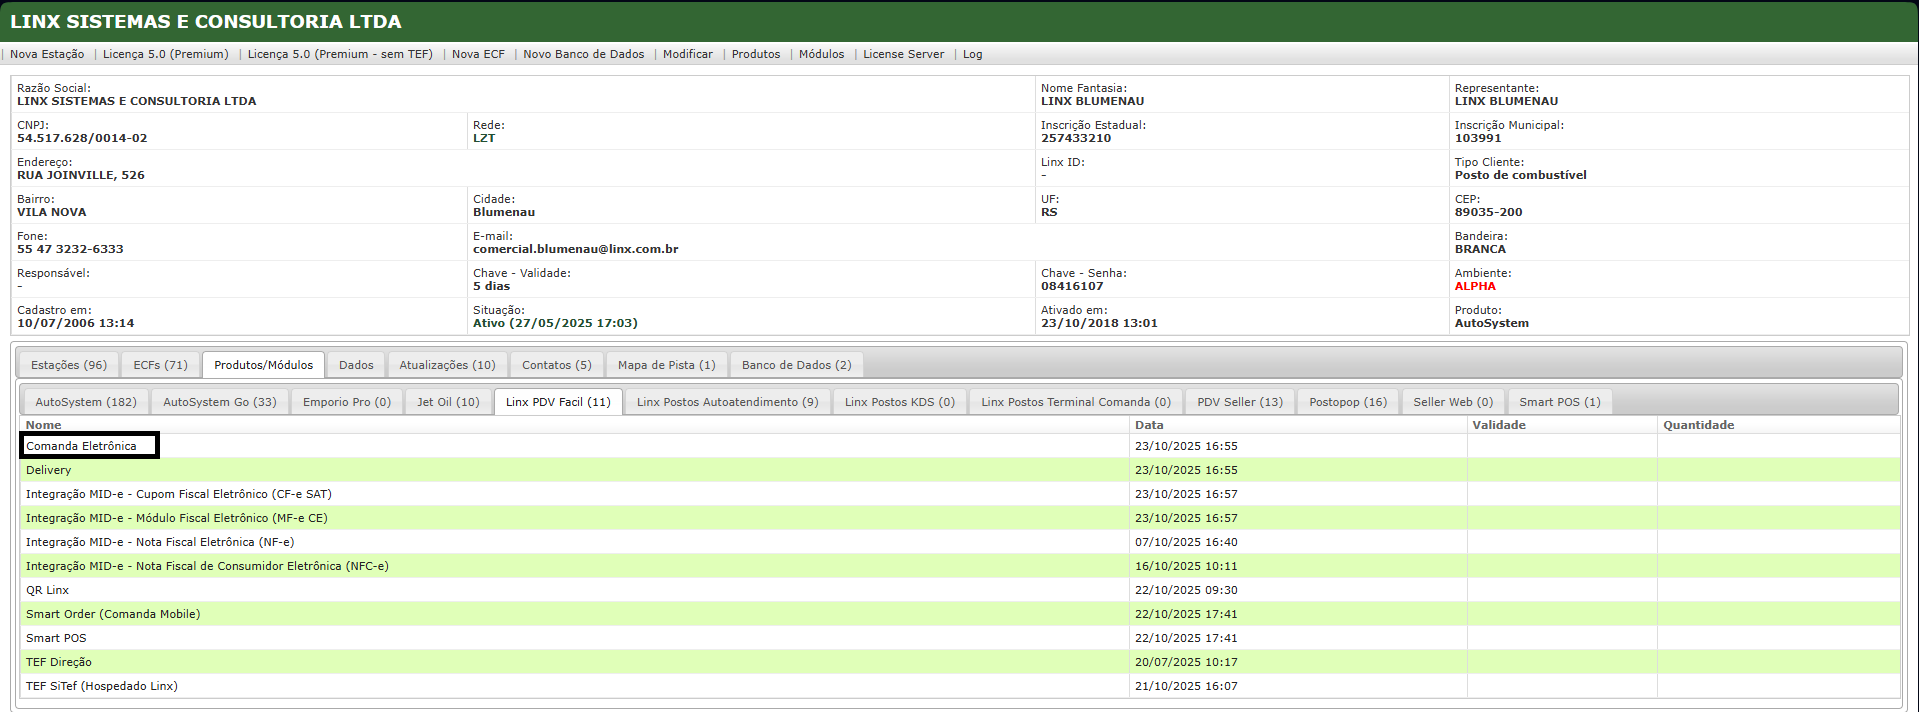Click the red ALPHA ambiente value
Image resolution: width=1924 pixels, height=712 pixels.
(1475, 286)
